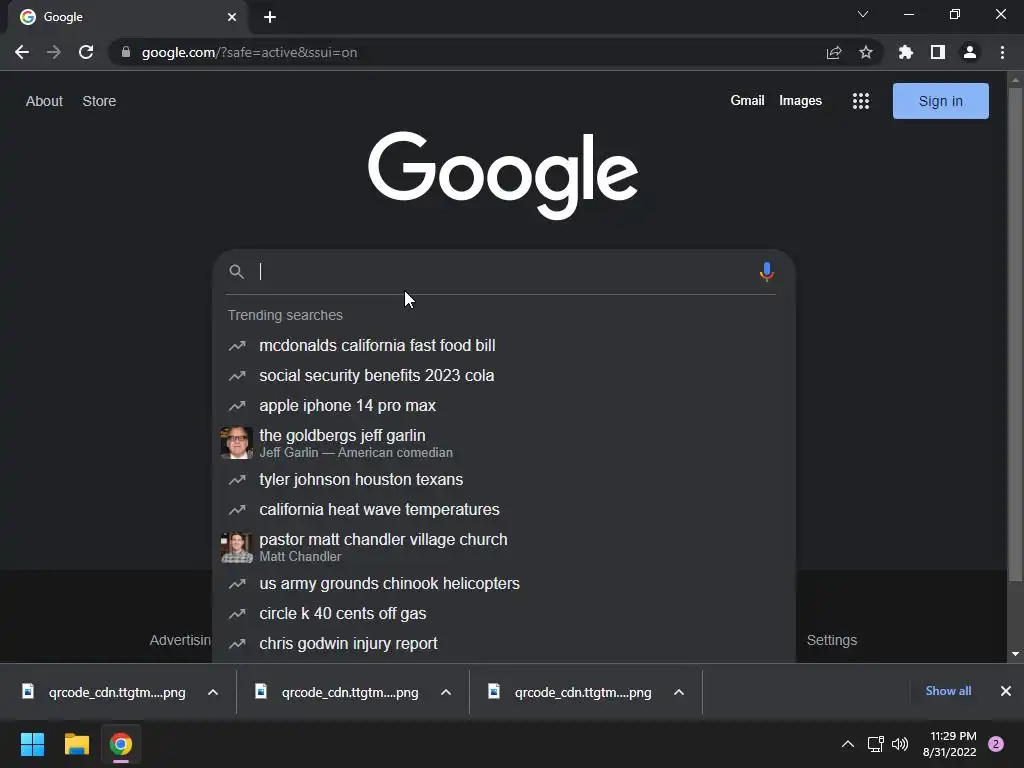Open Gmail link
This screenshot has height=768, width=1024.
pos(747,101)
